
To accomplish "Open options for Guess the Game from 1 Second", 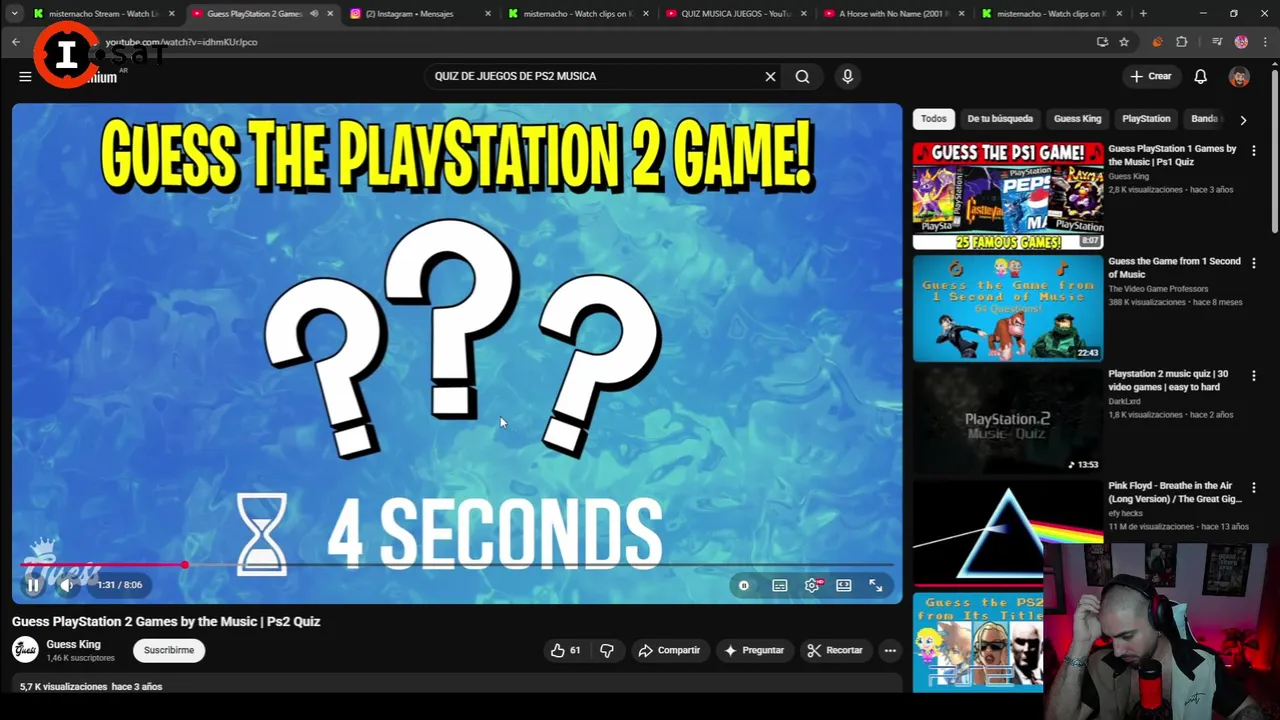I will (1254, 263).
